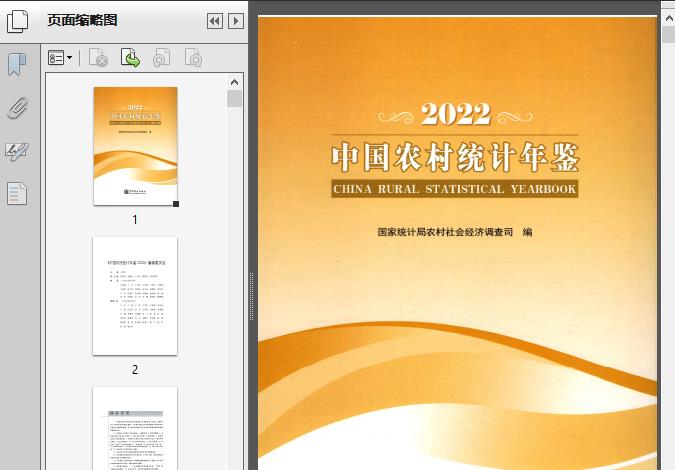The width and height of the screenshot is (675, 470).
Task: Click the thumbnail panel scrollbar handle
Action: click(234, 99)
